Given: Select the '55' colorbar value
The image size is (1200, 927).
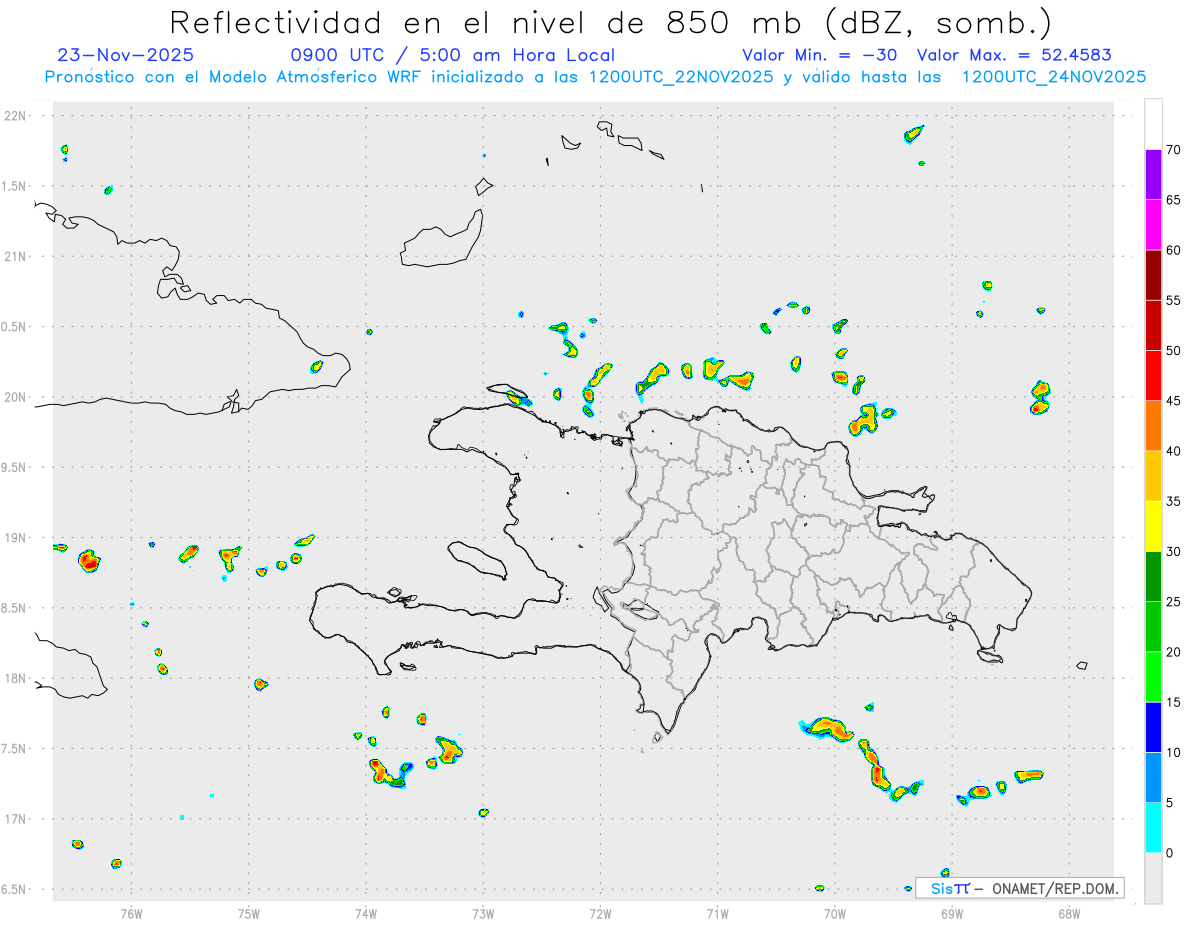Looking at the screenshot, I should point(1175,300).
